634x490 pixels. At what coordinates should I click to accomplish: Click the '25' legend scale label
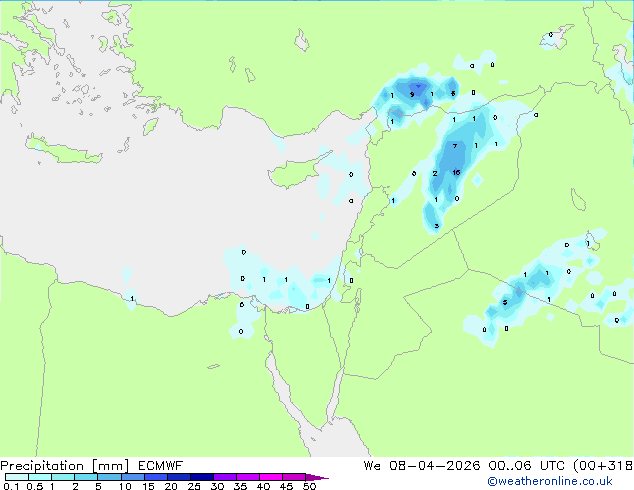click(x=194, y=486)
